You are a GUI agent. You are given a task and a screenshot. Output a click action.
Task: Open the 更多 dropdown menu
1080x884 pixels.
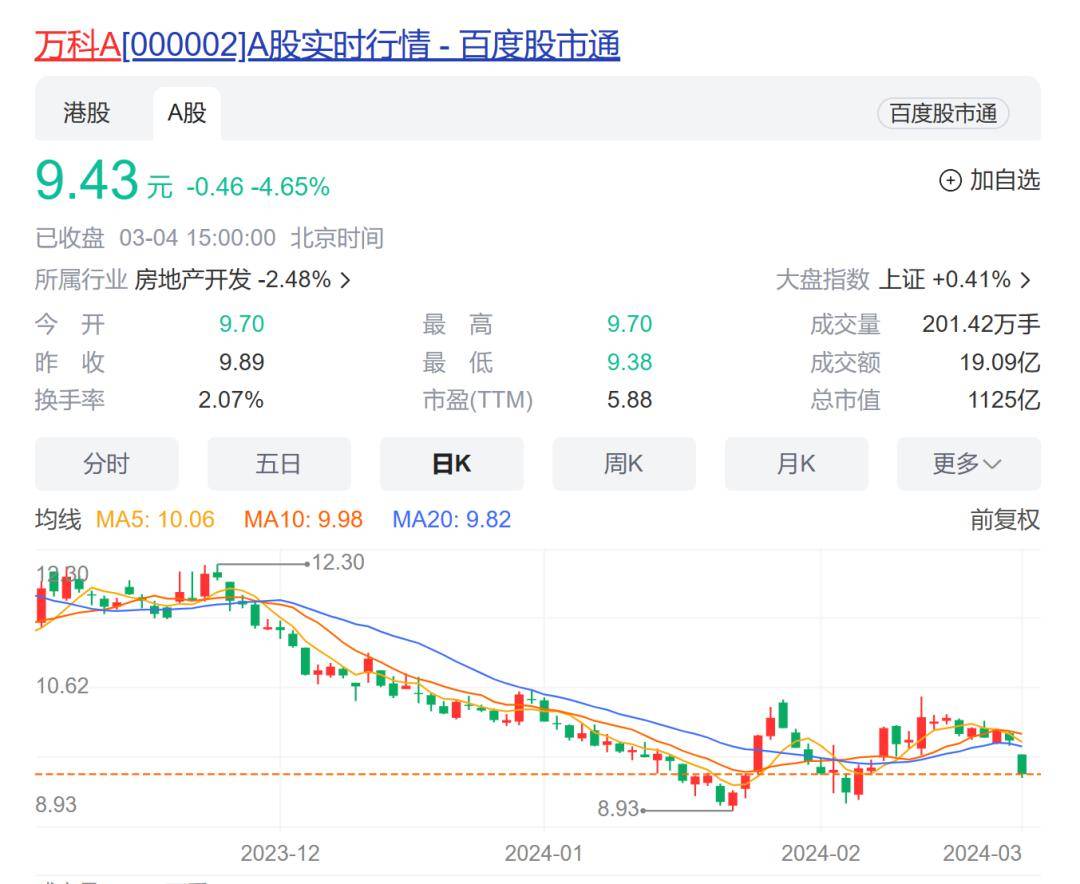[x=967, y=463]
